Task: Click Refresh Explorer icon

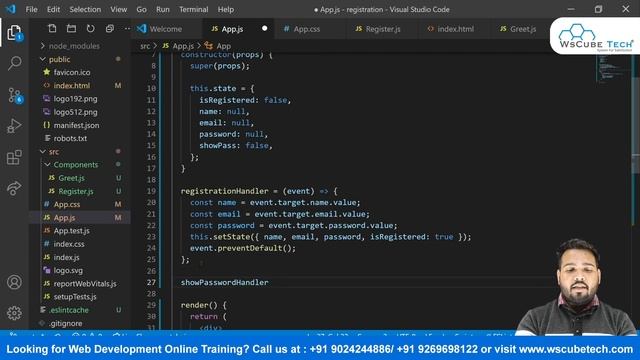Action: pyautogui.click(x=91, y=29)
